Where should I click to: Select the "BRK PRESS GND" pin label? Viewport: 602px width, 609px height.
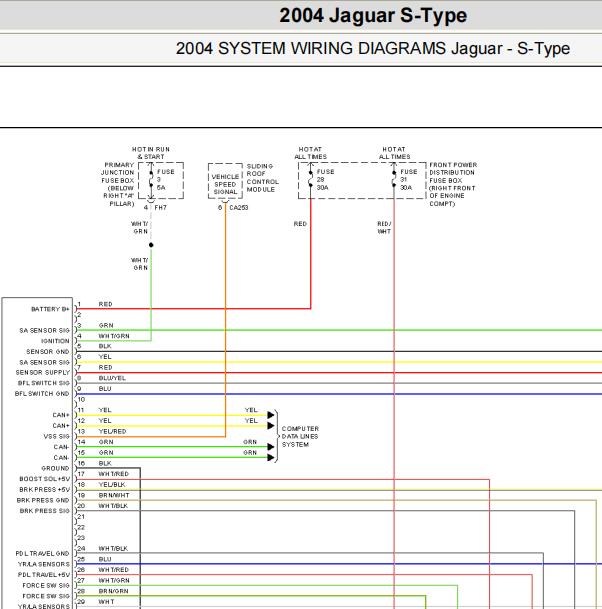[43, 500]
